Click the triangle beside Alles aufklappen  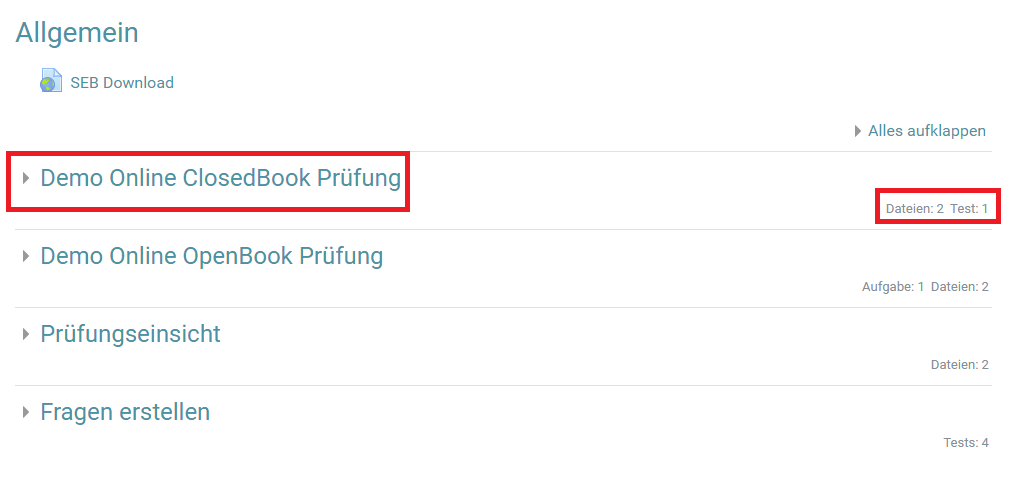(858, 132)
